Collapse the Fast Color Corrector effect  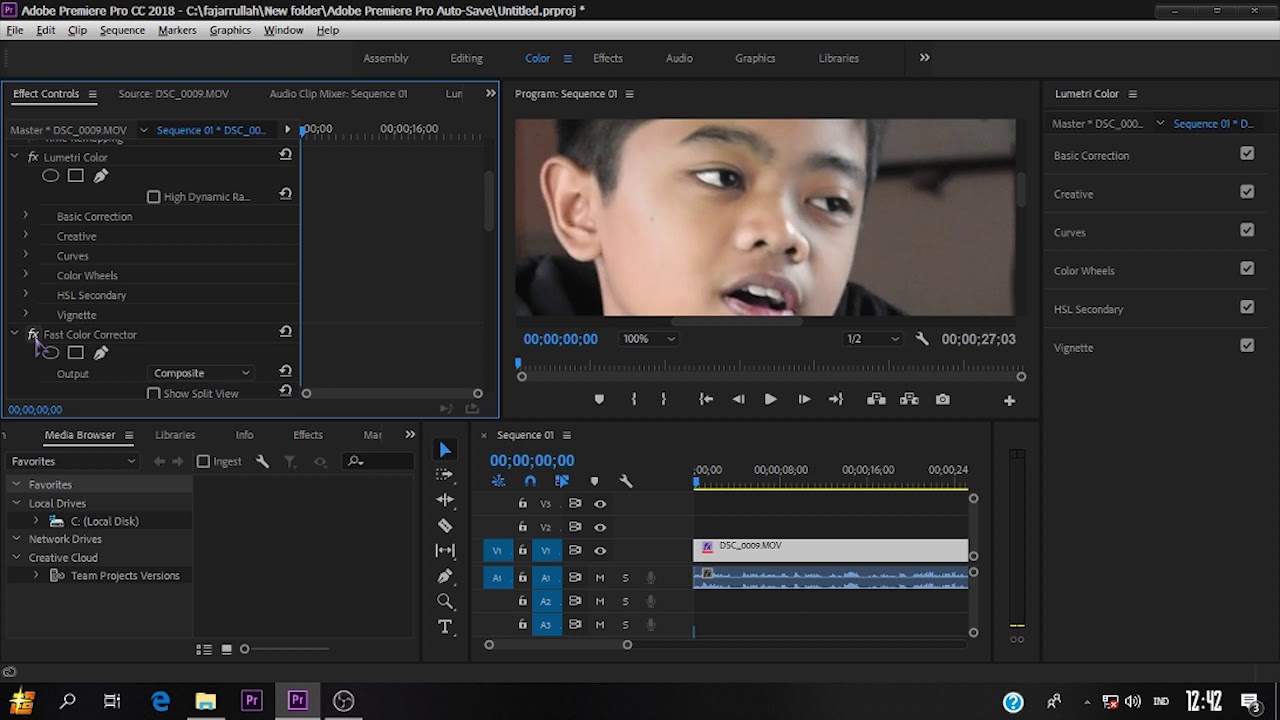tap(15, 334)
